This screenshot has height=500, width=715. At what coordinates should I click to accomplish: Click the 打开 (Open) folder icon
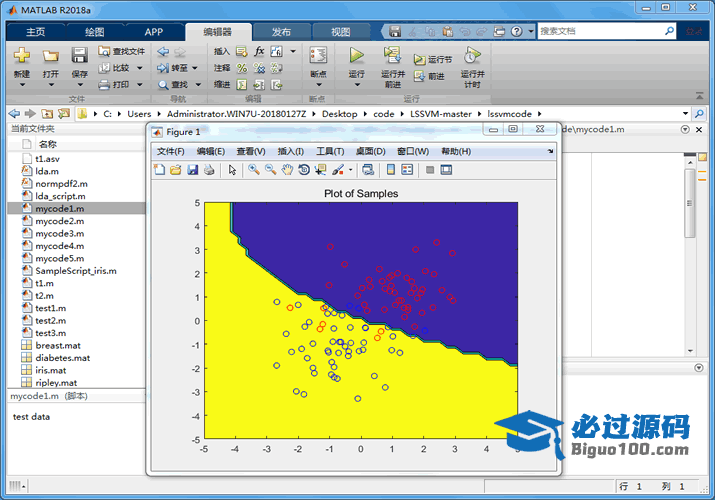(x=51, y=56)
